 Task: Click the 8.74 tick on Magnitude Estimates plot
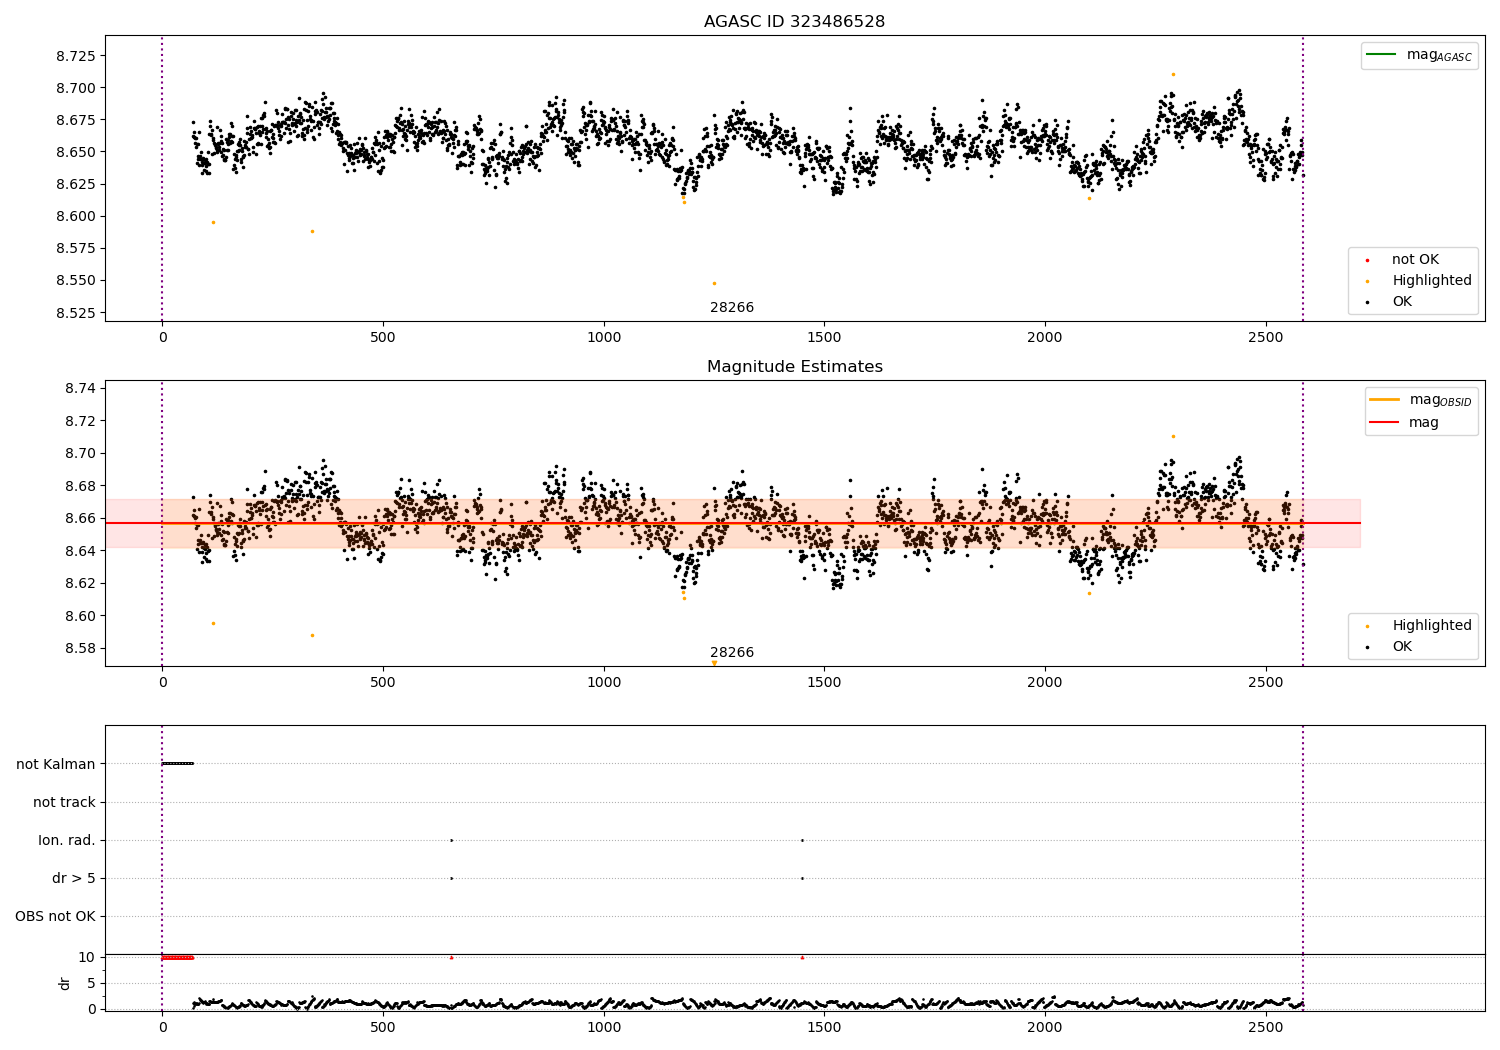[80, 388]
